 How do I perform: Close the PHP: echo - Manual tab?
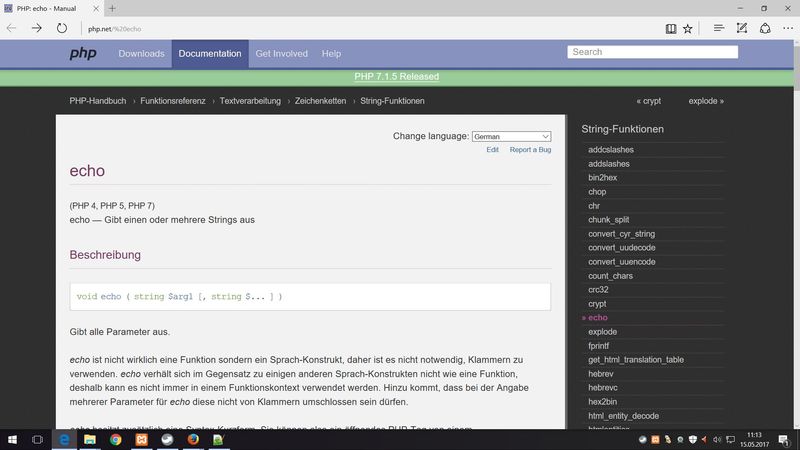pos(96,8)
